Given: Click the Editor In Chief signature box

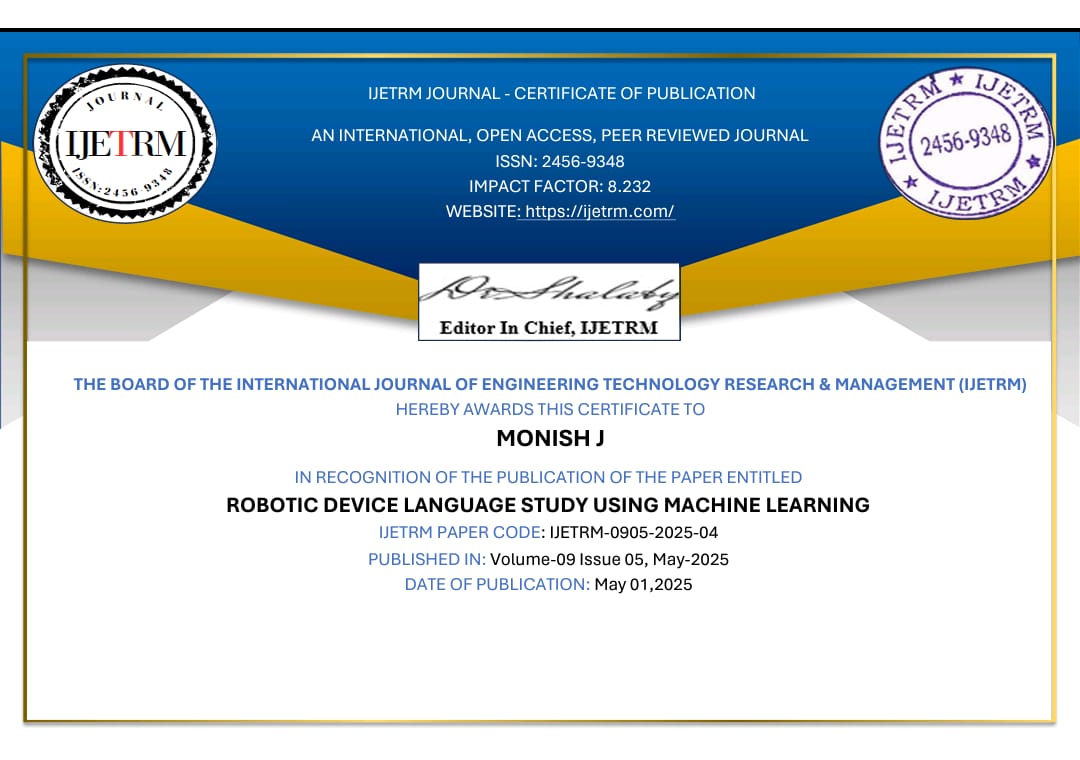Looking at the screenshot, I should coord(549,302).
